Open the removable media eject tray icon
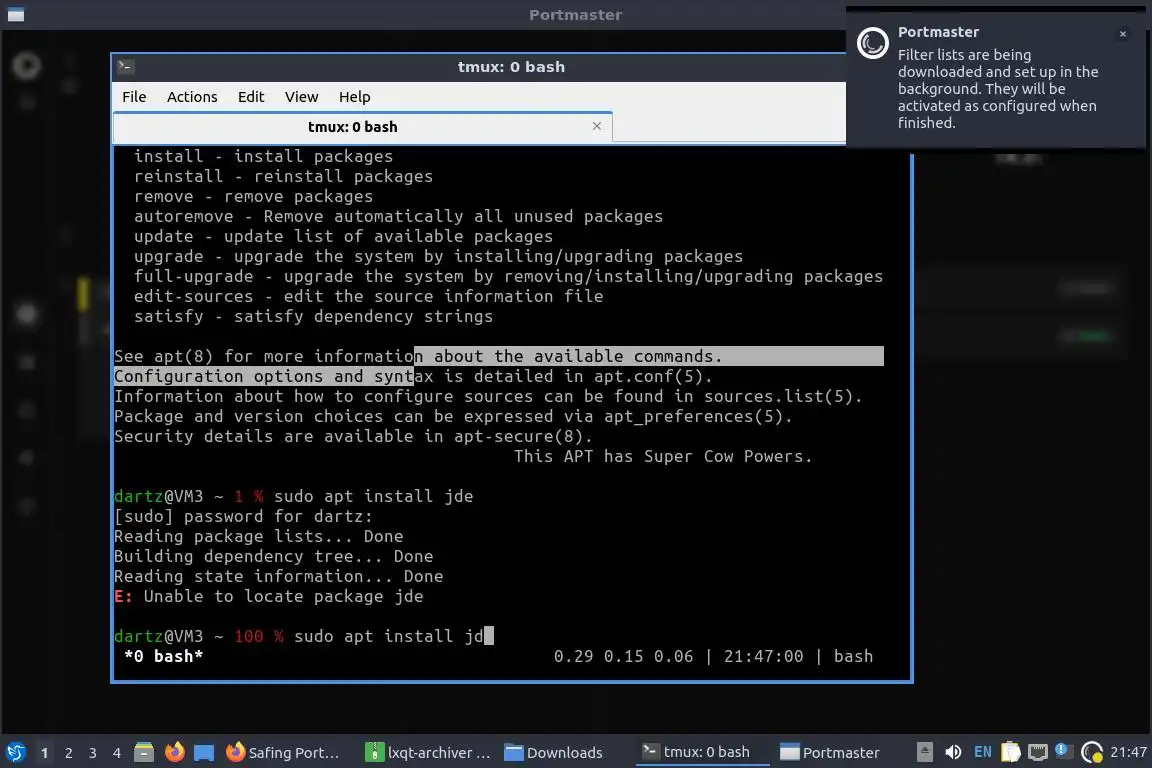The image size is (1152, 768). pyautogui.click(x=924, y=752)
